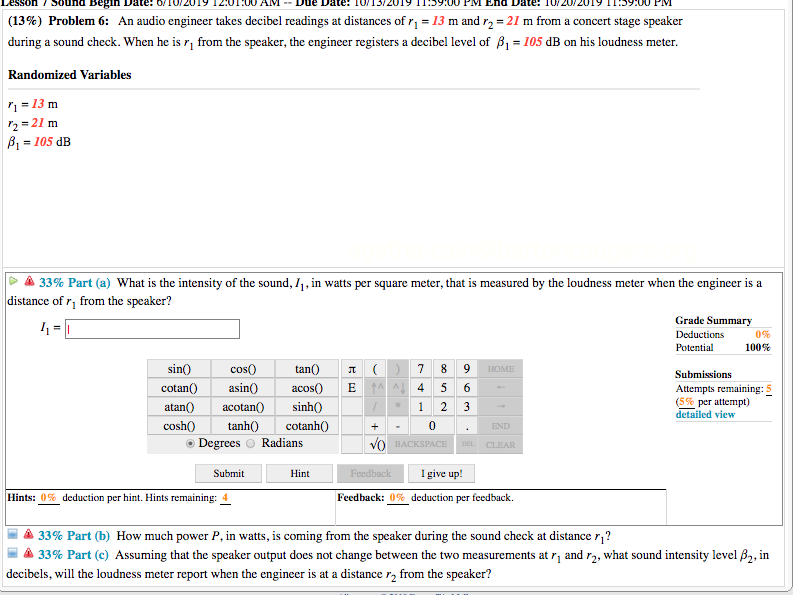
Task: Click the I give up! button
Action: (x=442, y=474)
